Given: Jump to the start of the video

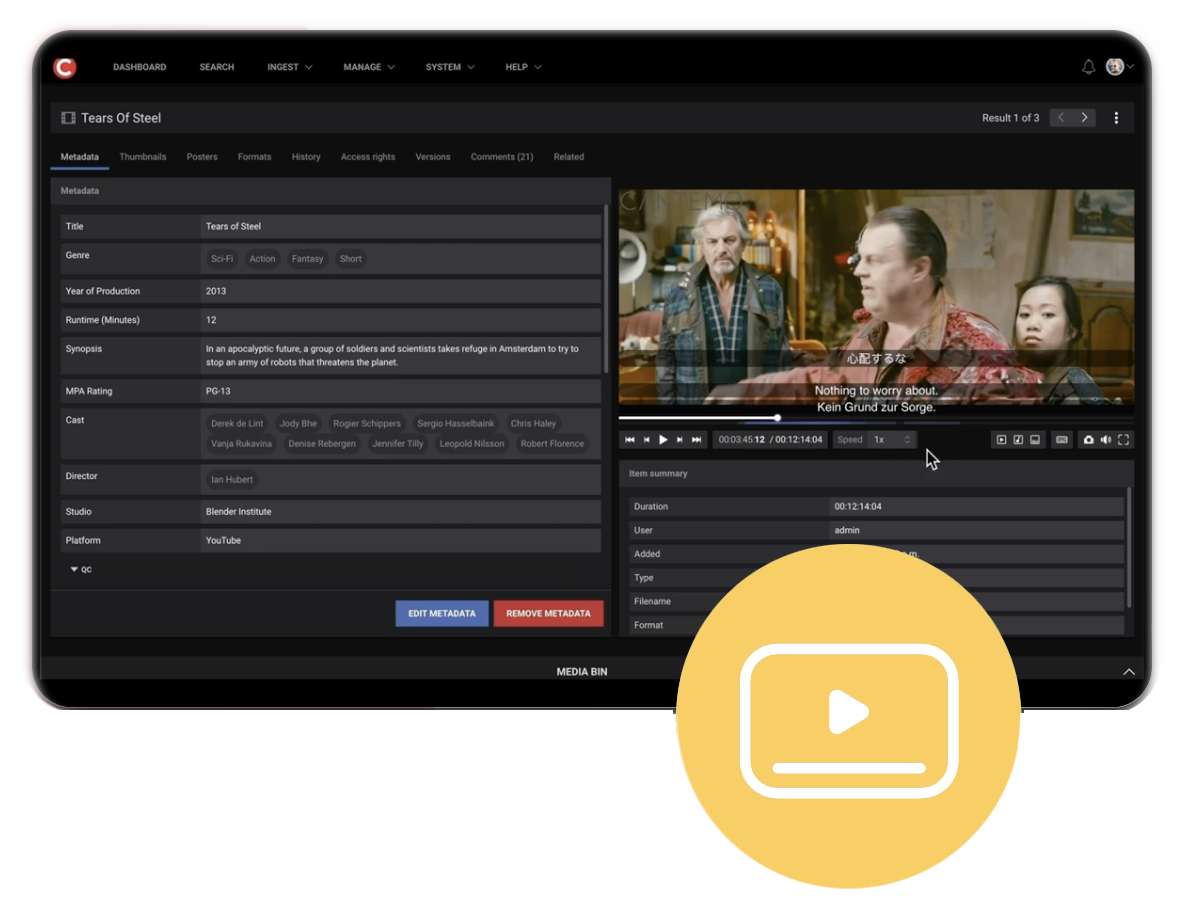Looking at the screenshot, I should [x=630, y=439].
